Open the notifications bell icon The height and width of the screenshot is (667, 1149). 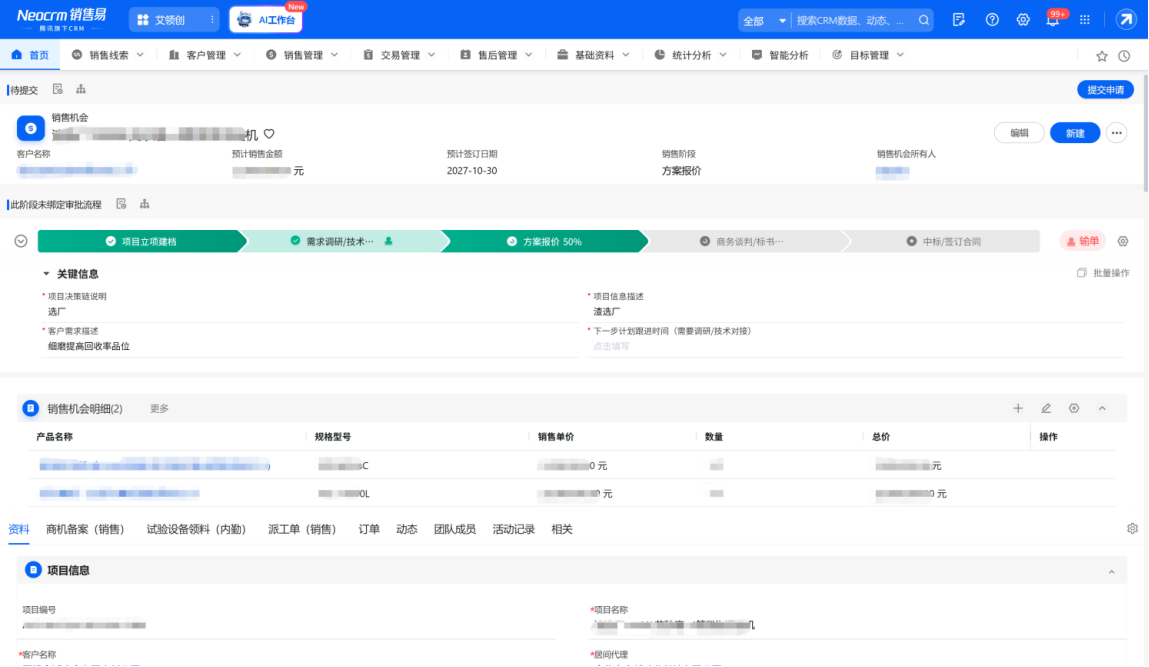pyautogui.click(x=1052, y=21)
